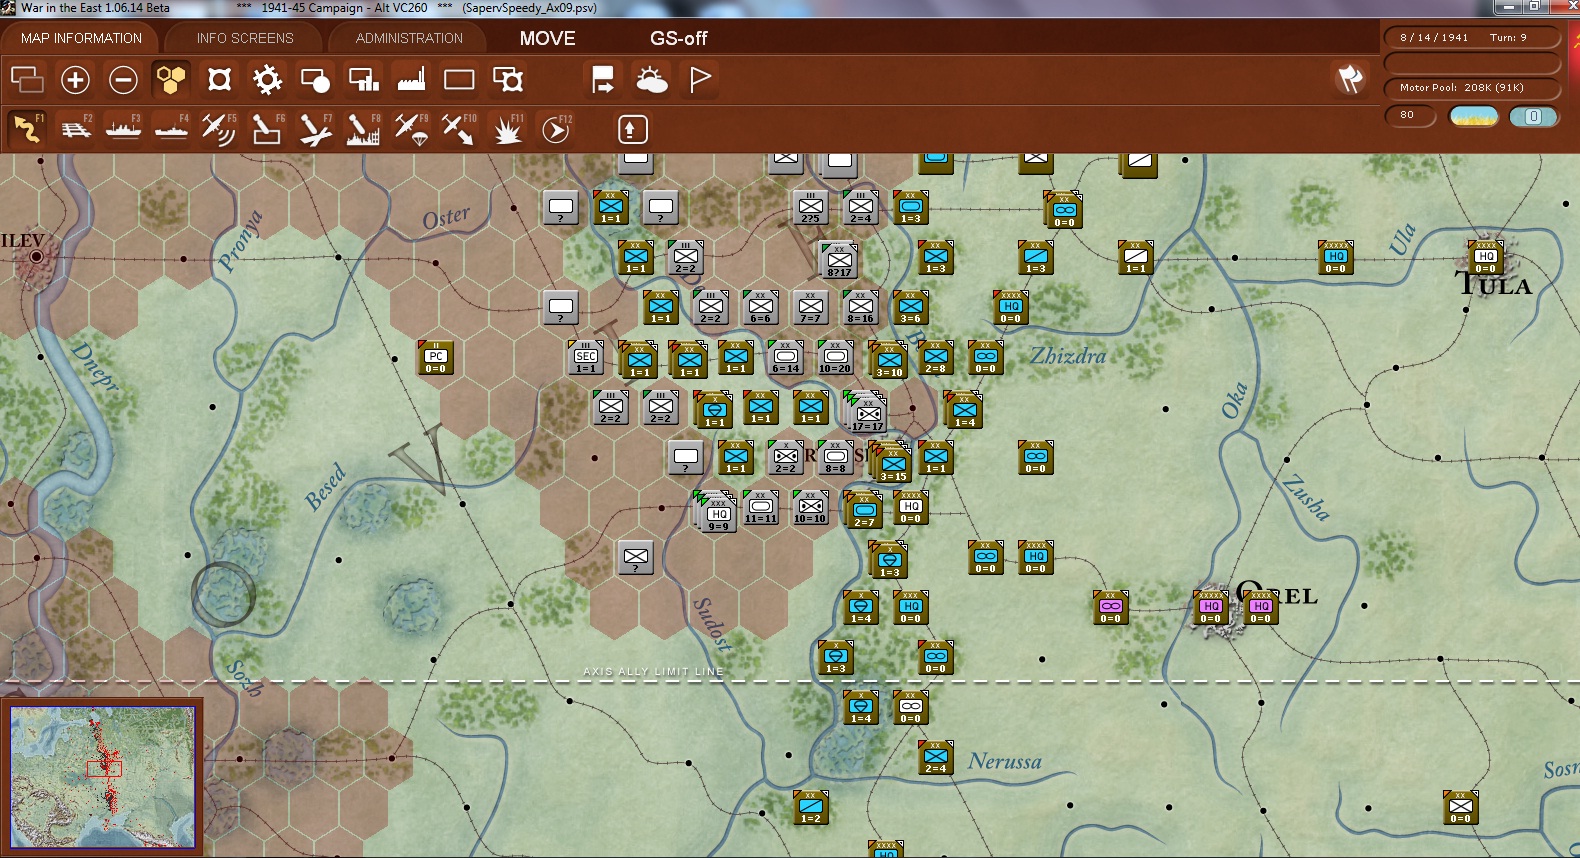Zoom out the map with minus icon
Viewport: 1580px width, 858px height.
click(123, 79)
